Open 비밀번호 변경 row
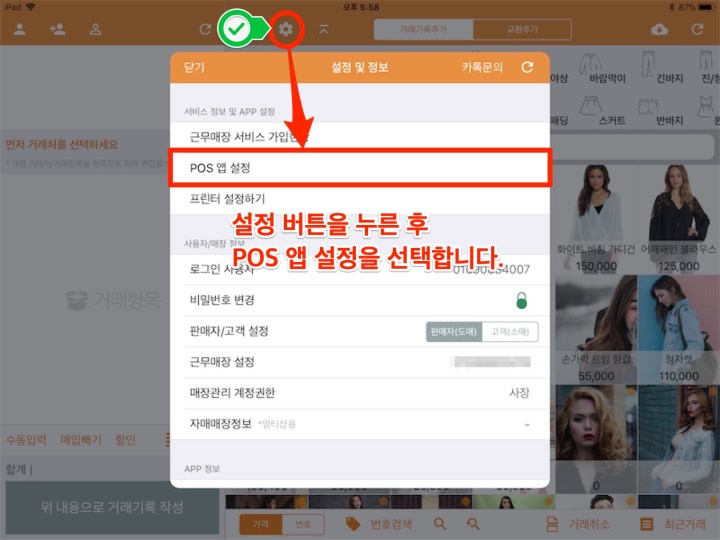720x540 pixels. (360, 300)
